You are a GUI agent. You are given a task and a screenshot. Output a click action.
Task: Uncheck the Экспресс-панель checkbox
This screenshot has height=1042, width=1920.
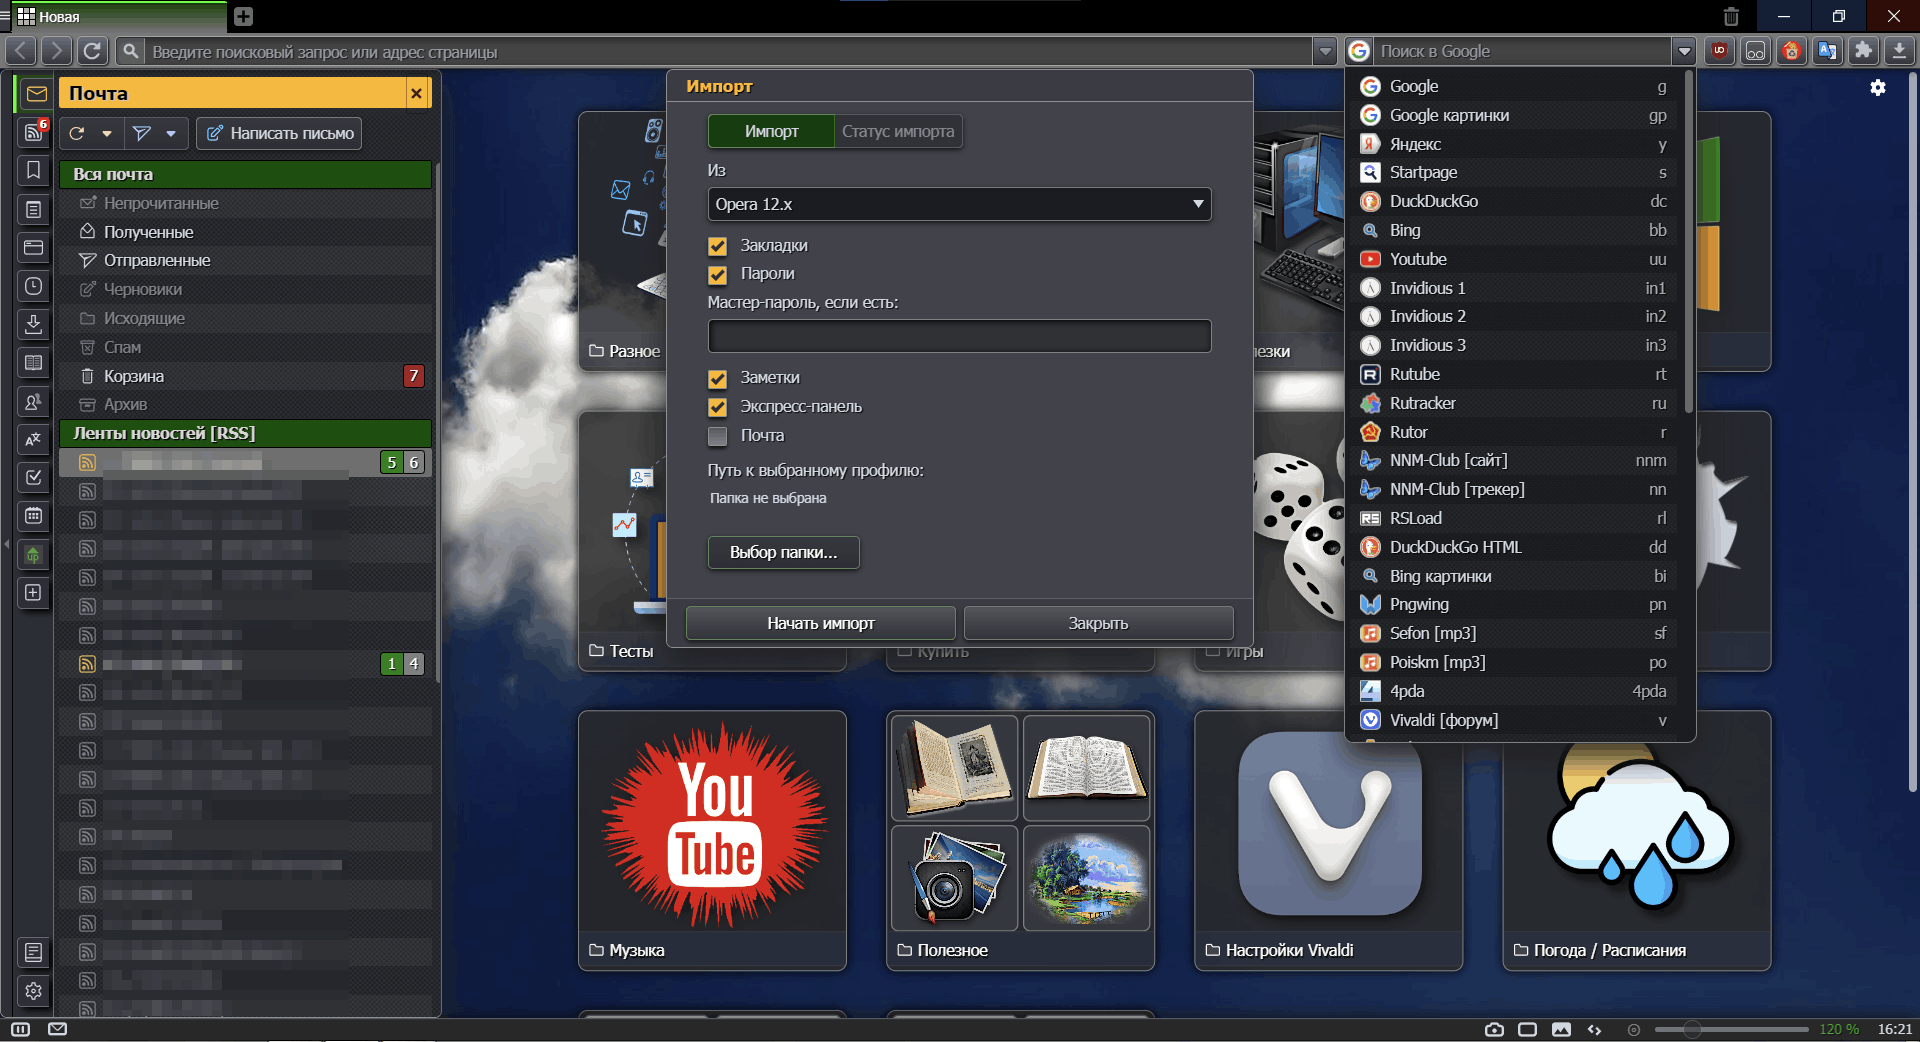point(717,407)
